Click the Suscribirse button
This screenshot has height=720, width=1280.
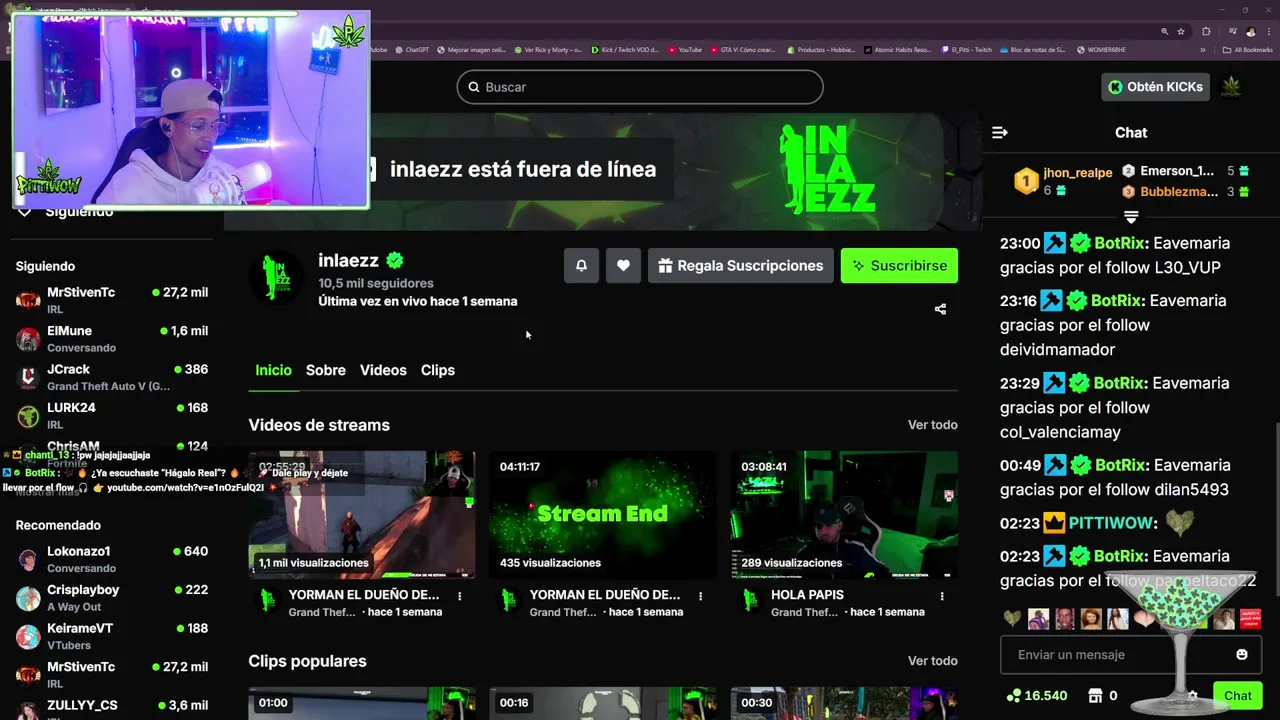pos(899,266)
